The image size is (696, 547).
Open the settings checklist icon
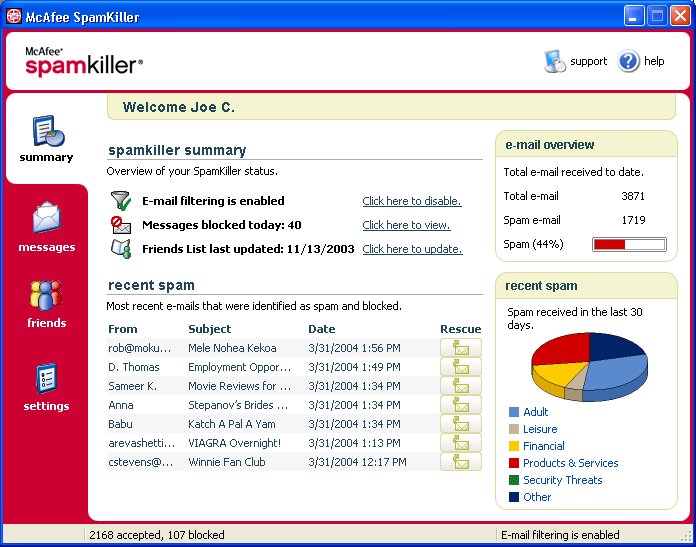pos(47,378)
